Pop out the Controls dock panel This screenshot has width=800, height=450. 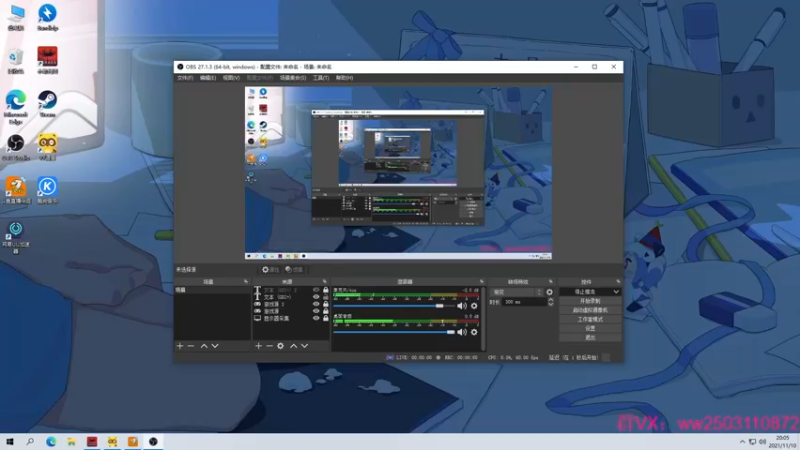pyautogui.click(x=618, y=282)
